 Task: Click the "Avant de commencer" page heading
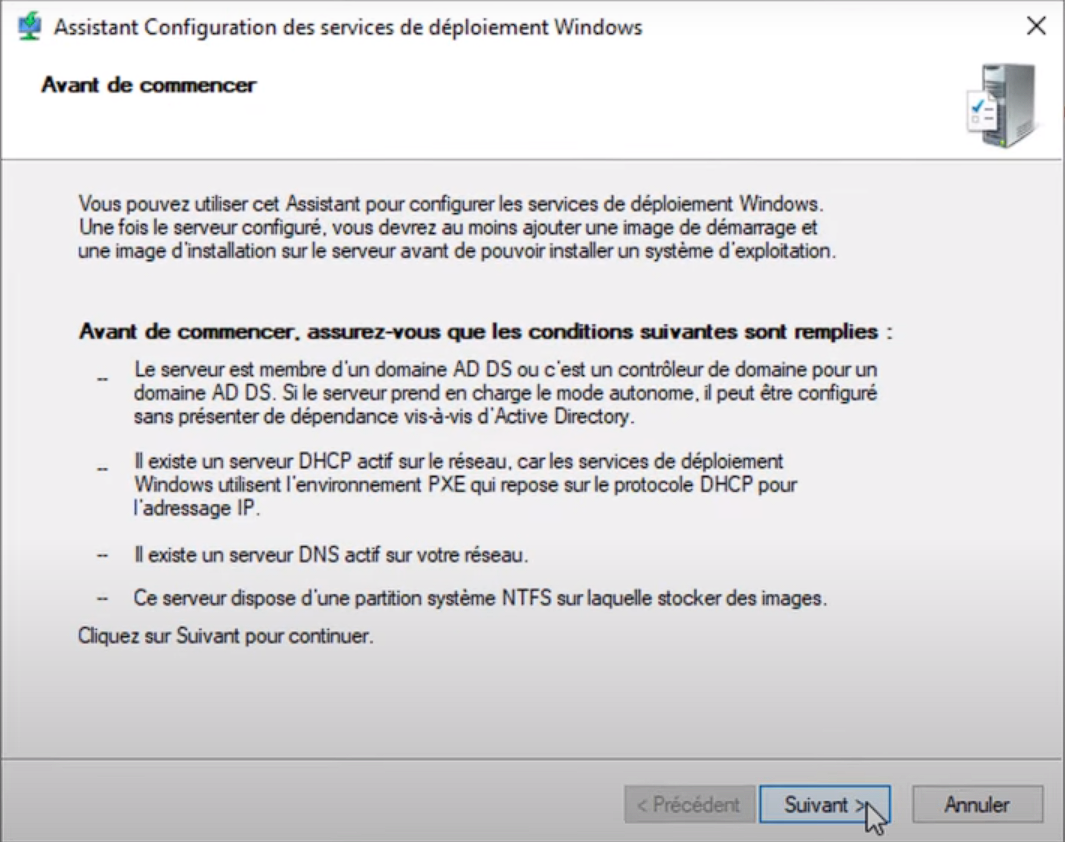click(149, 85)
